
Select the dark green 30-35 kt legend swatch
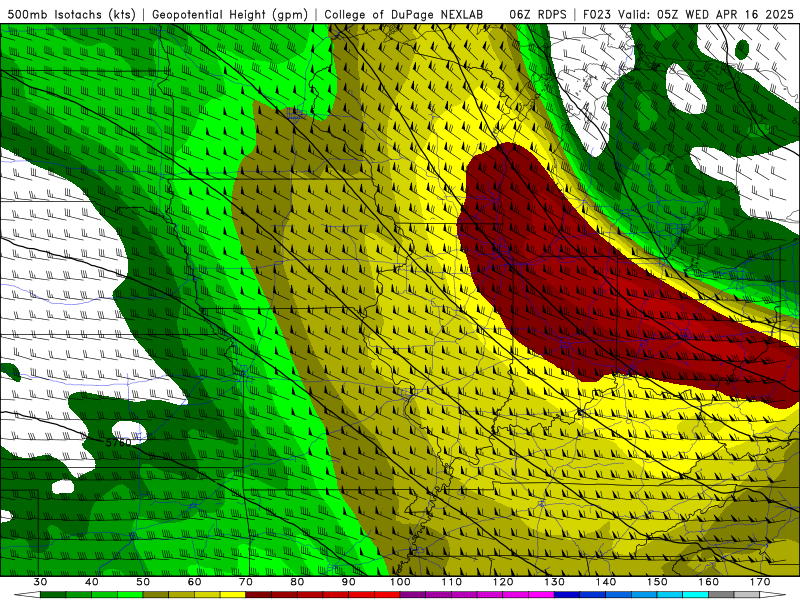(53, 594)
